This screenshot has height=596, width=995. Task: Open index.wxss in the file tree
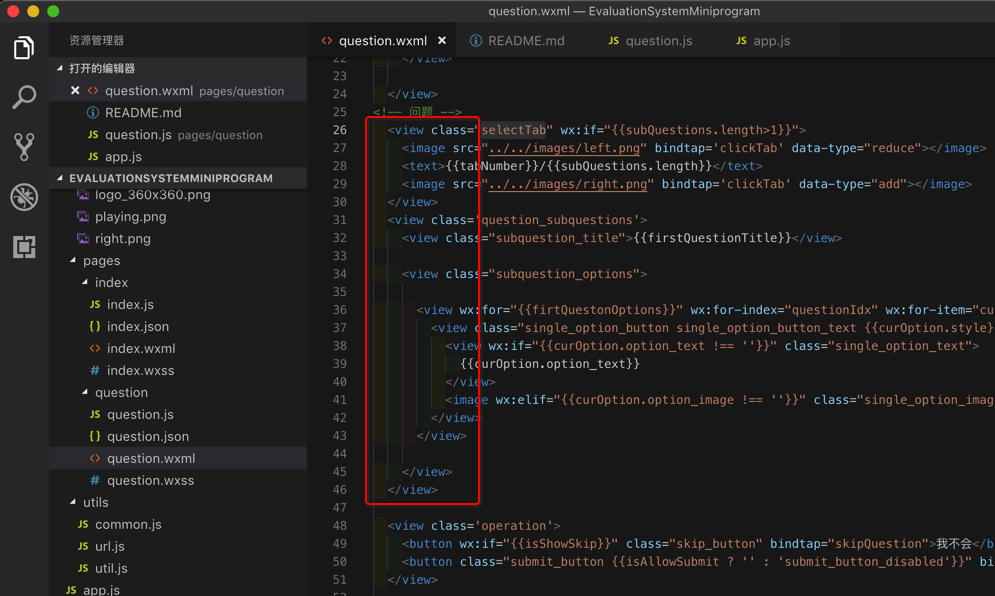(x=178, y=371)
